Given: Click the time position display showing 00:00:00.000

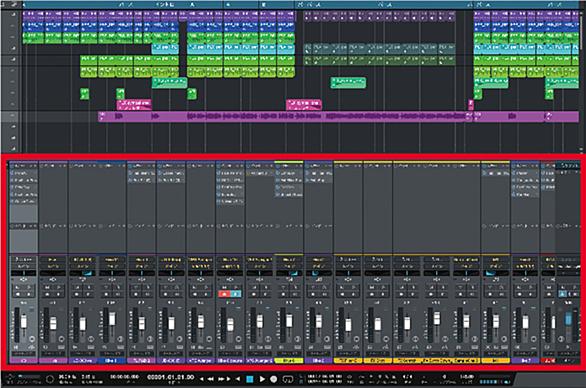Looking at the screenshot, I should point(124,377).
